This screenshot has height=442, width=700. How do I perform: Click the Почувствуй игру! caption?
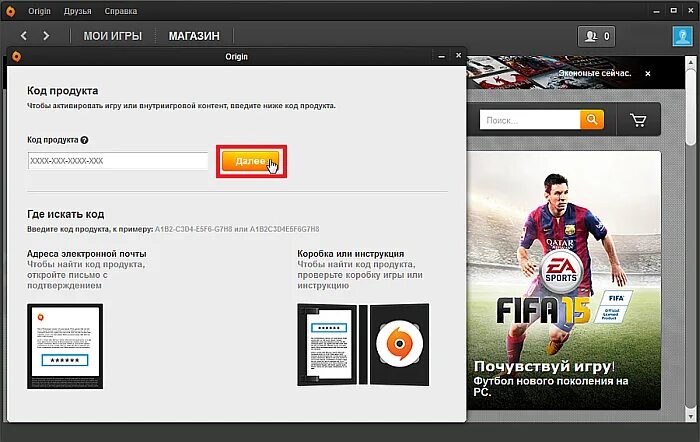point(544,367)
